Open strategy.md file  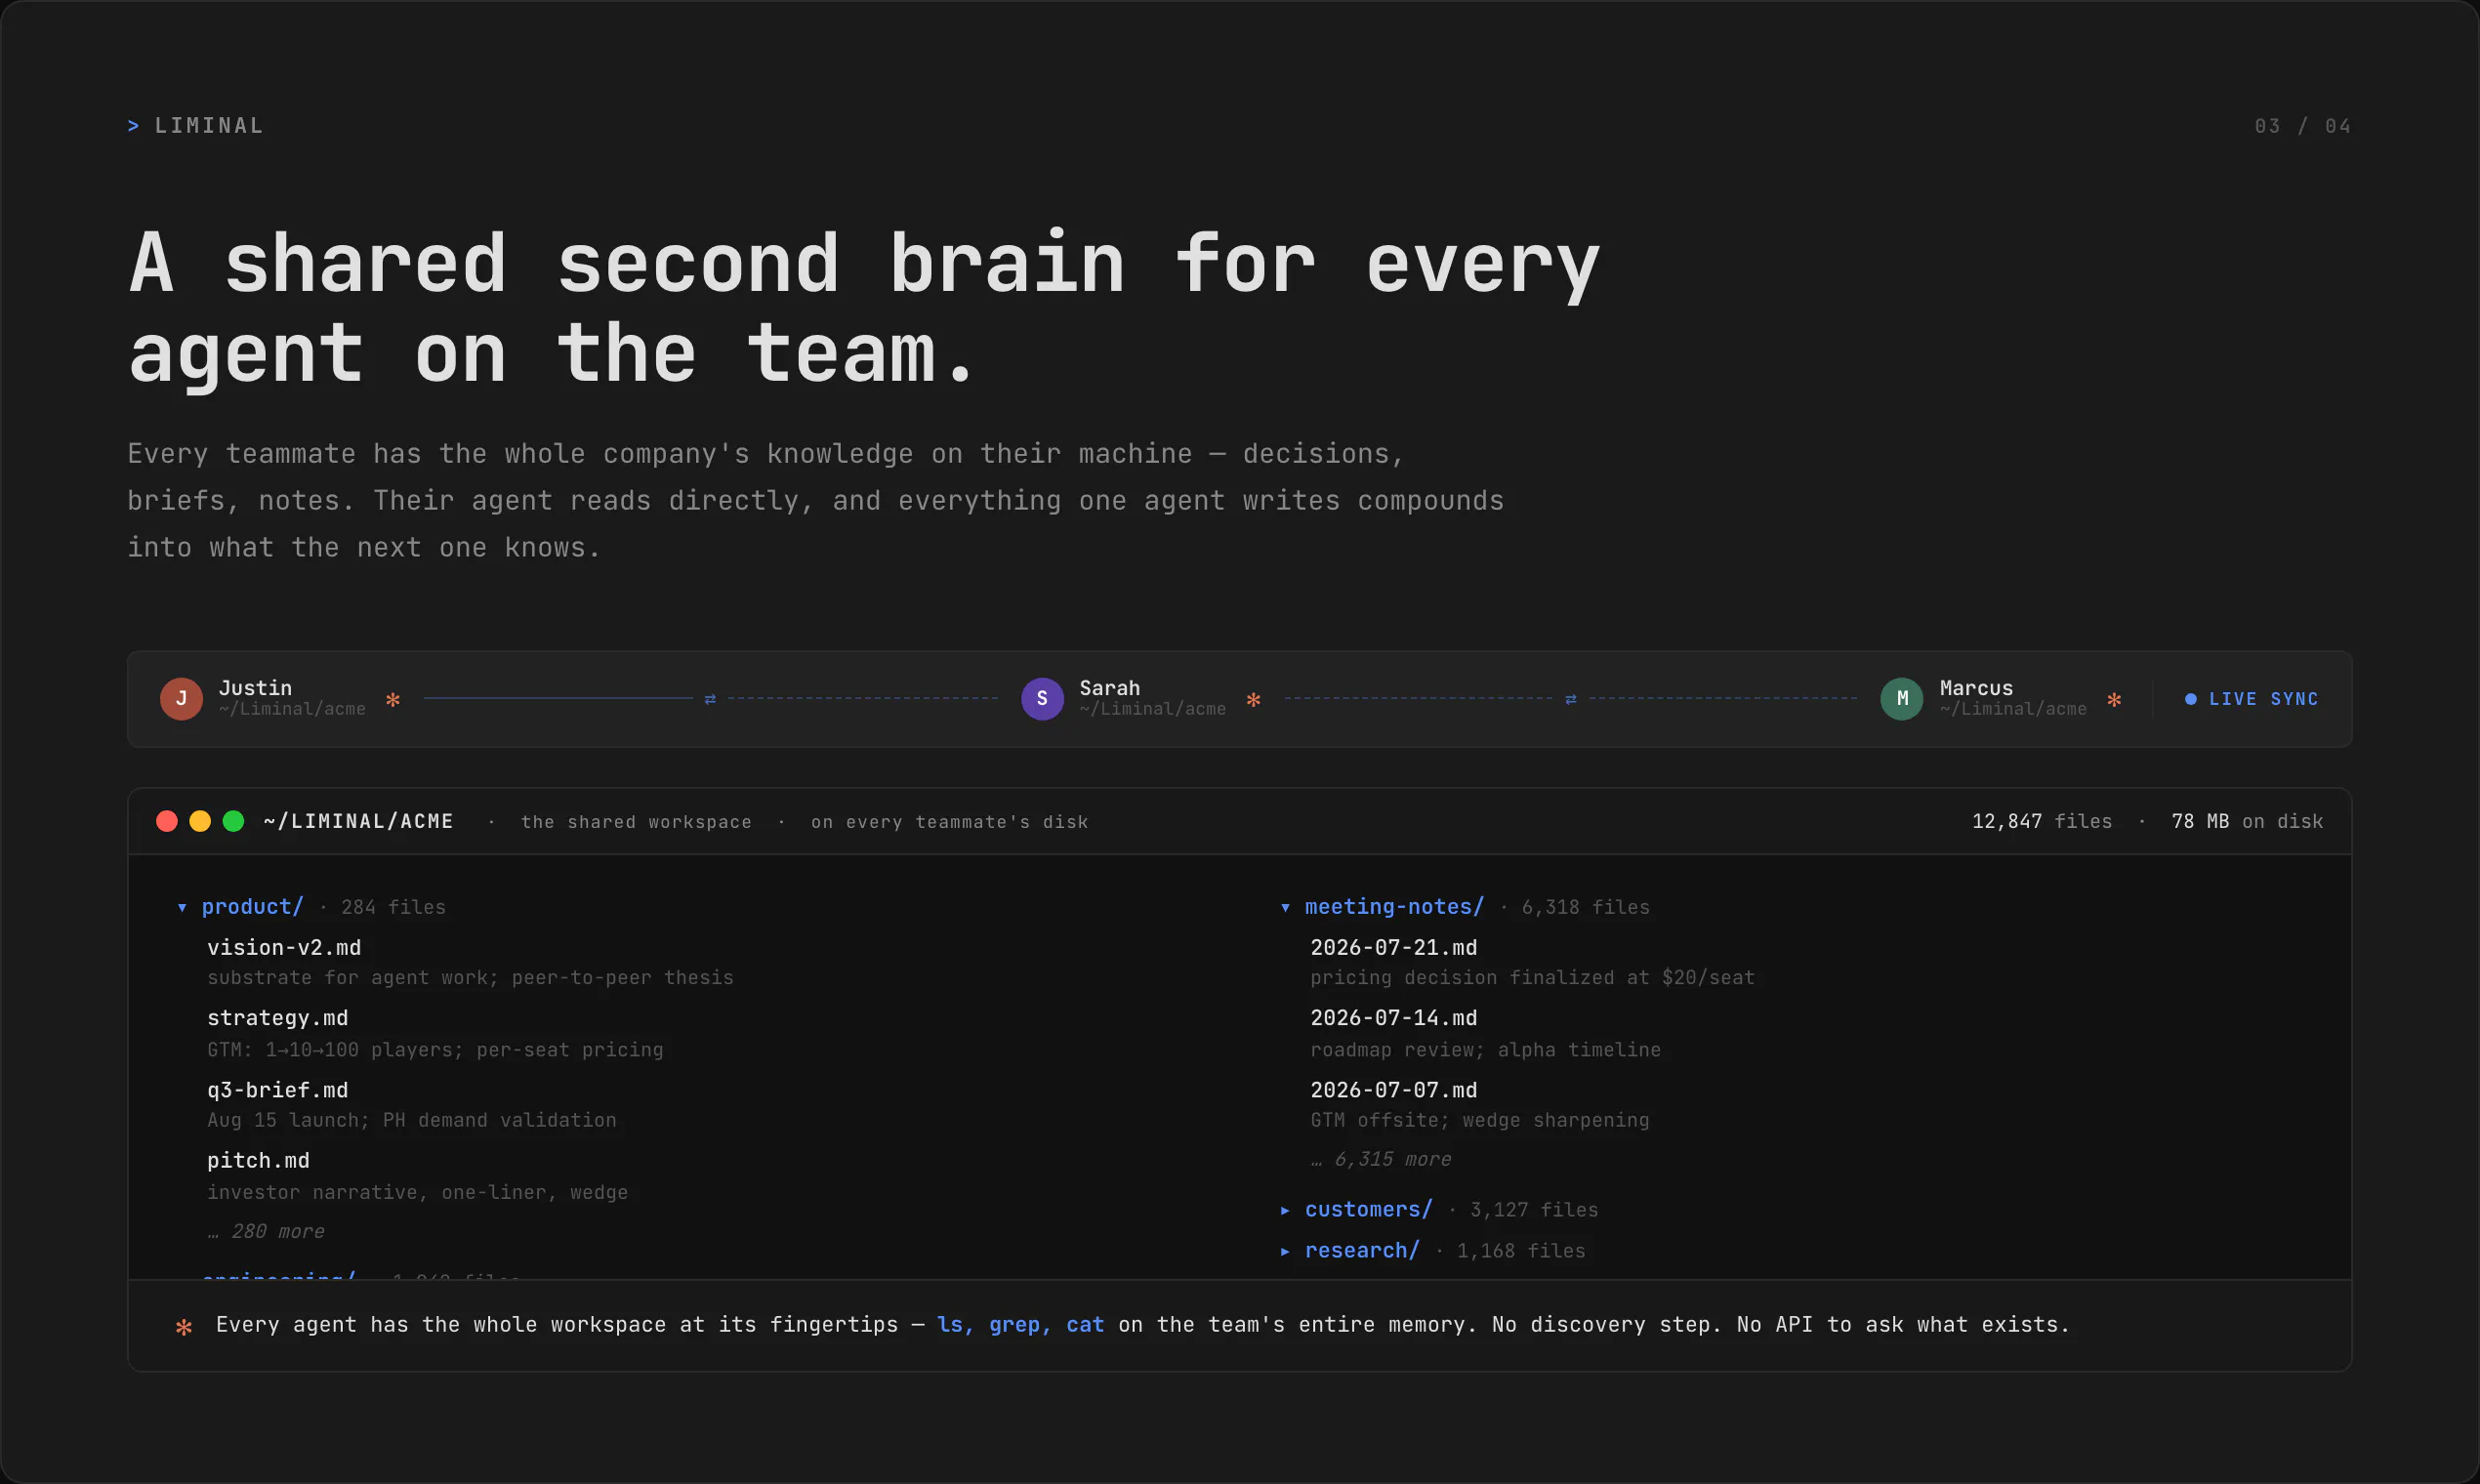tap(278, 1018)
